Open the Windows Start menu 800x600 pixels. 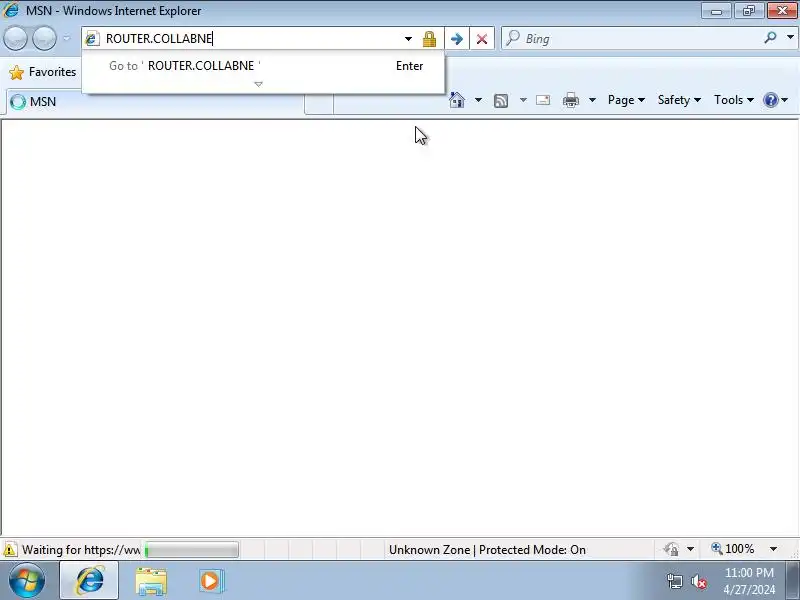pyautogui.click(x=27, y=581)
